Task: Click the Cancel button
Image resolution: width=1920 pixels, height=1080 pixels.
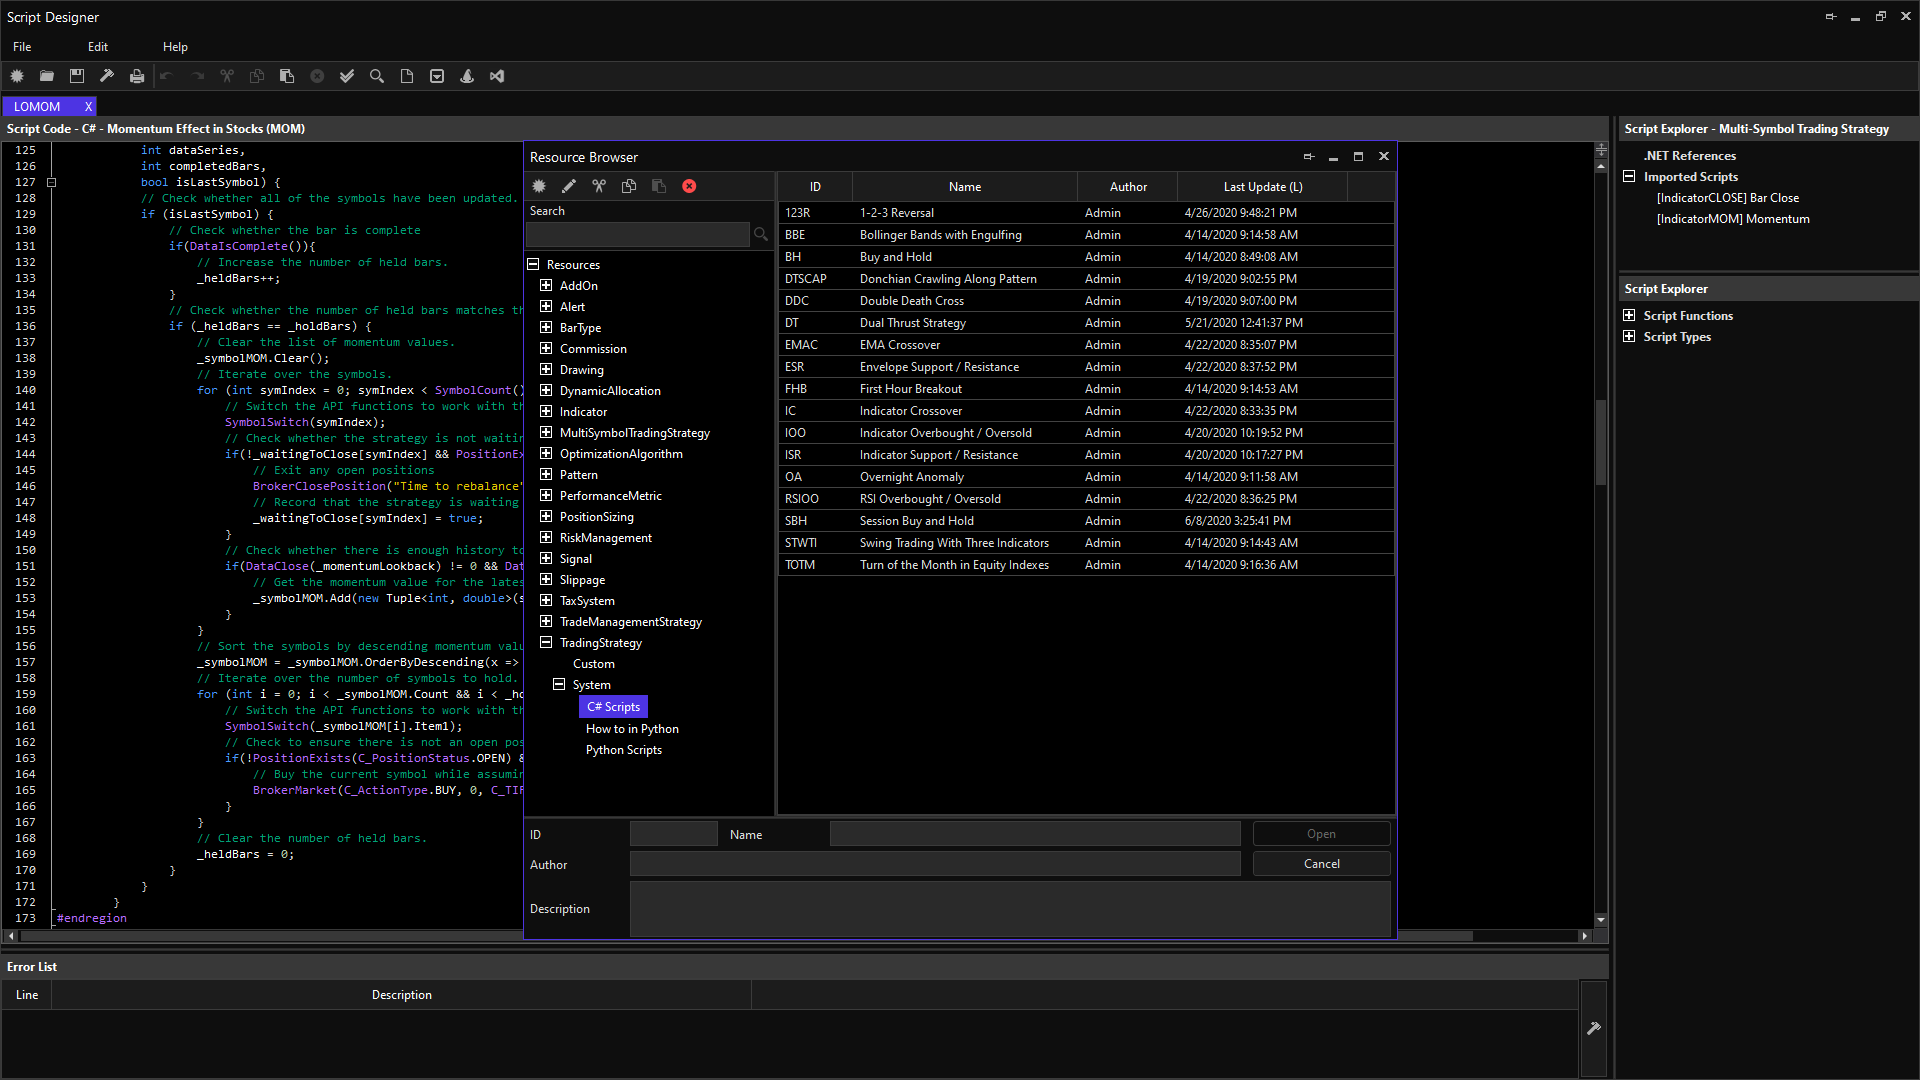Action: 1321,864
